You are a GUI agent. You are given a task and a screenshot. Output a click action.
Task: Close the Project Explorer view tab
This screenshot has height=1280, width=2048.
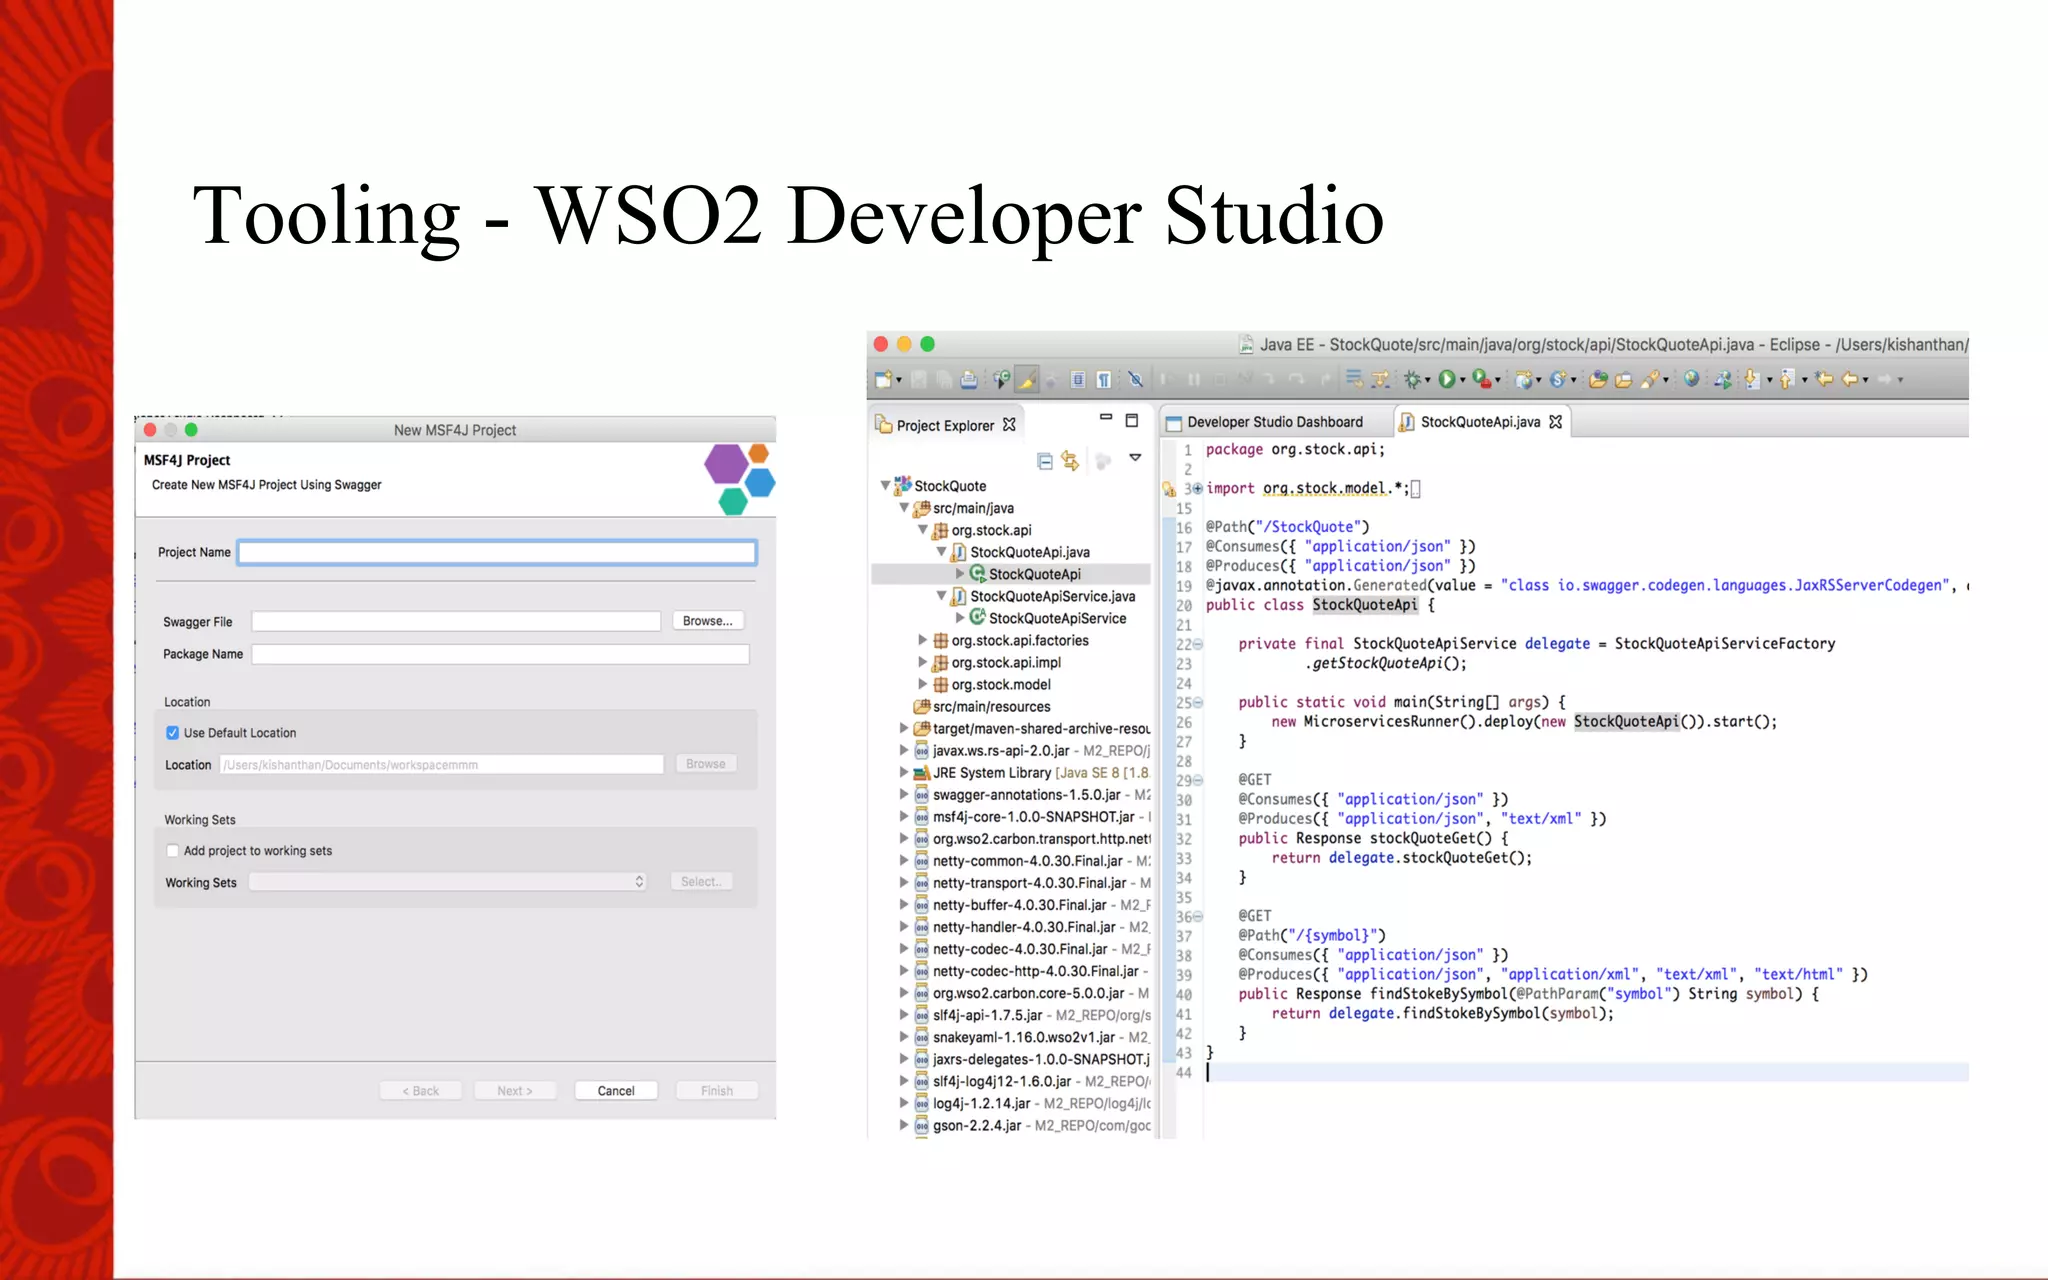tap(1010, 425)
